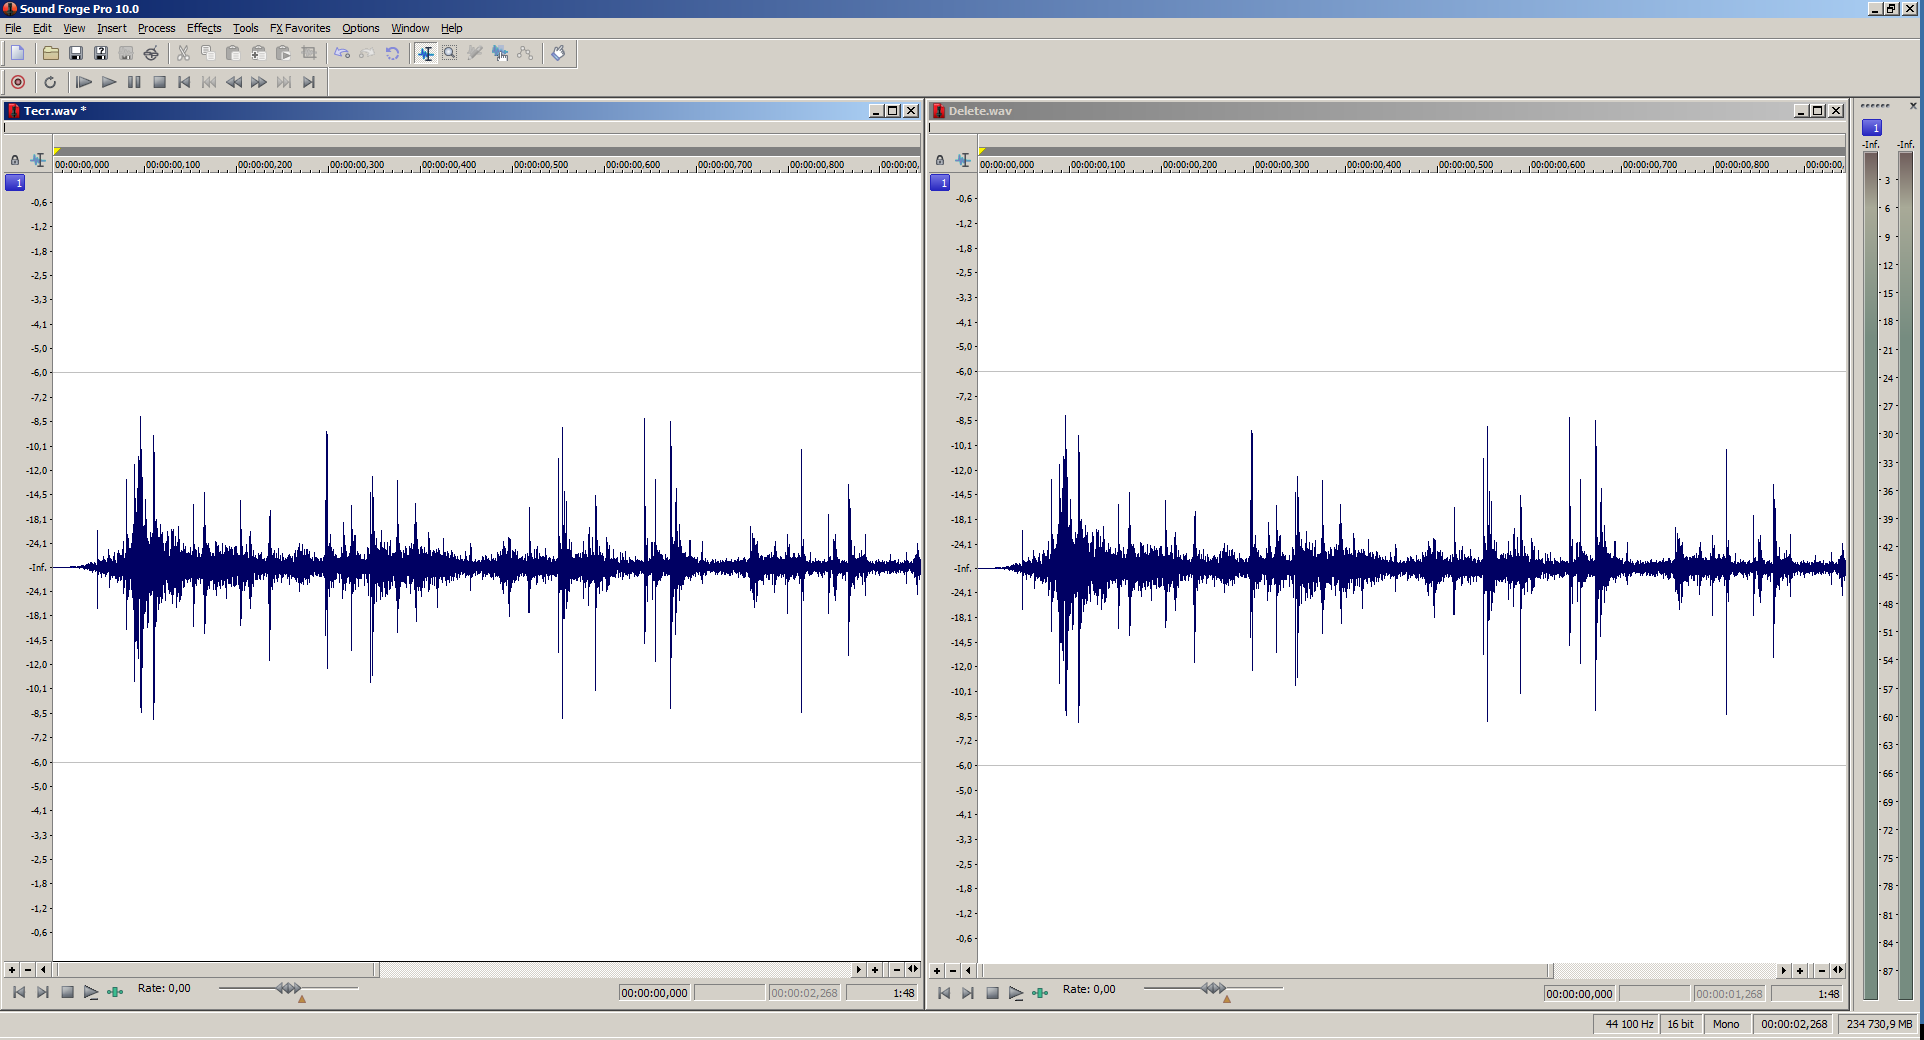The image size is (1924, 1040).
Task: Open the FX Favorites menu
Action: point(300,28)
